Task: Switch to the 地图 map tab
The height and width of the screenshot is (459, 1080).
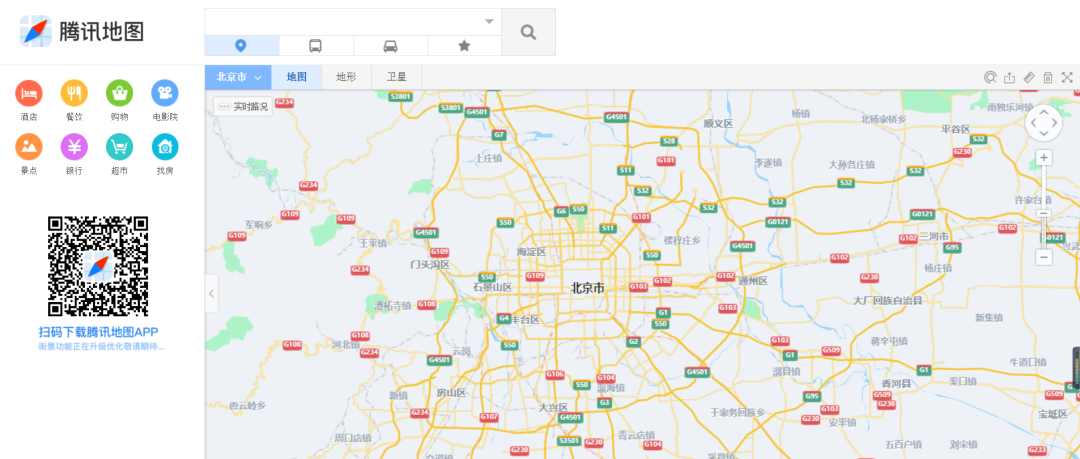Action: tap(297, 77)
